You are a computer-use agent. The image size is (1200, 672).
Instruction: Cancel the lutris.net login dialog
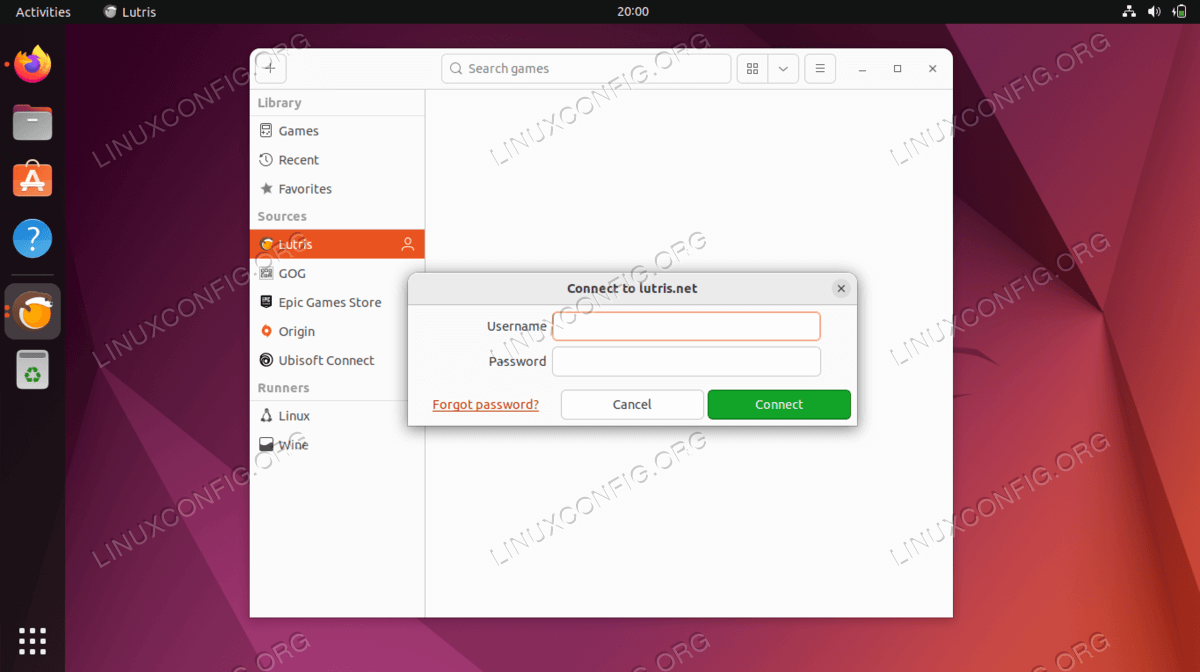(632, 405)
